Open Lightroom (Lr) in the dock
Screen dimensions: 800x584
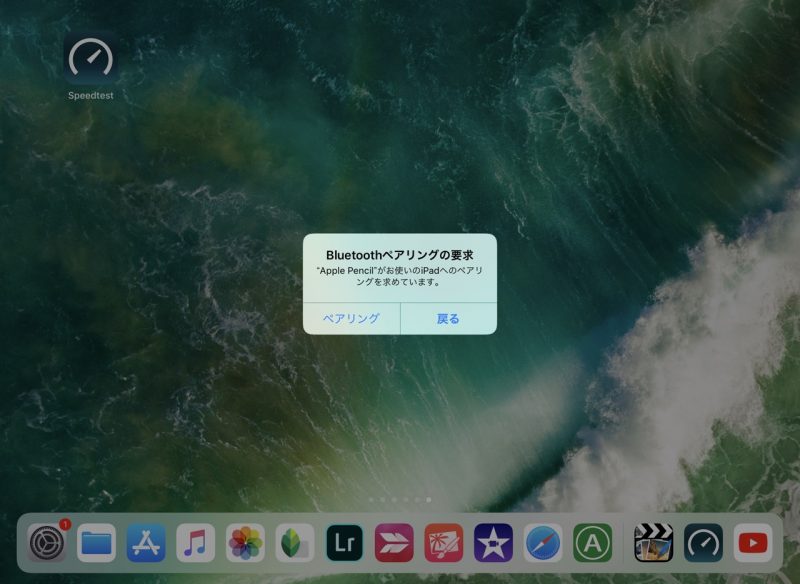click(x=344, y=543)
